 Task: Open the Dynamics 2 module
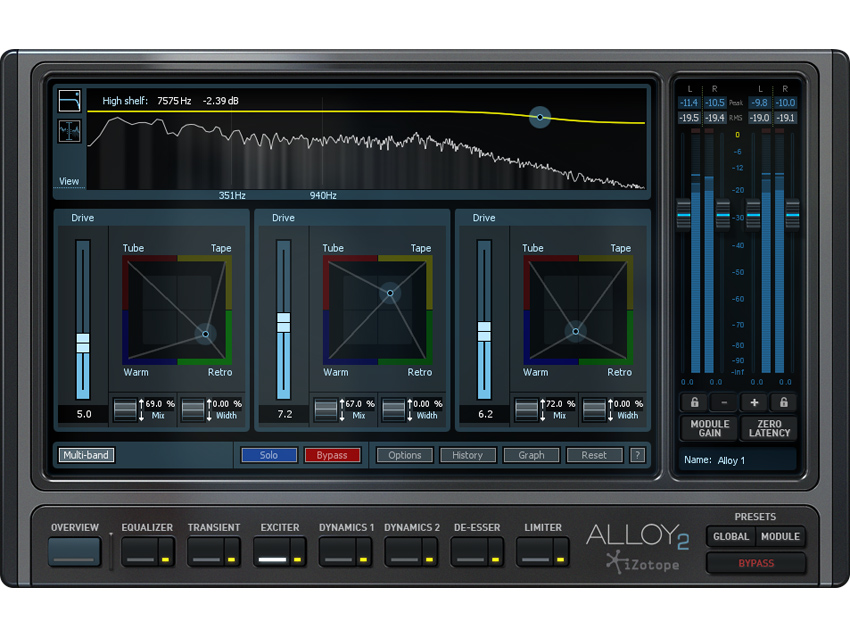pyautogui.click(x=405, y=551)
